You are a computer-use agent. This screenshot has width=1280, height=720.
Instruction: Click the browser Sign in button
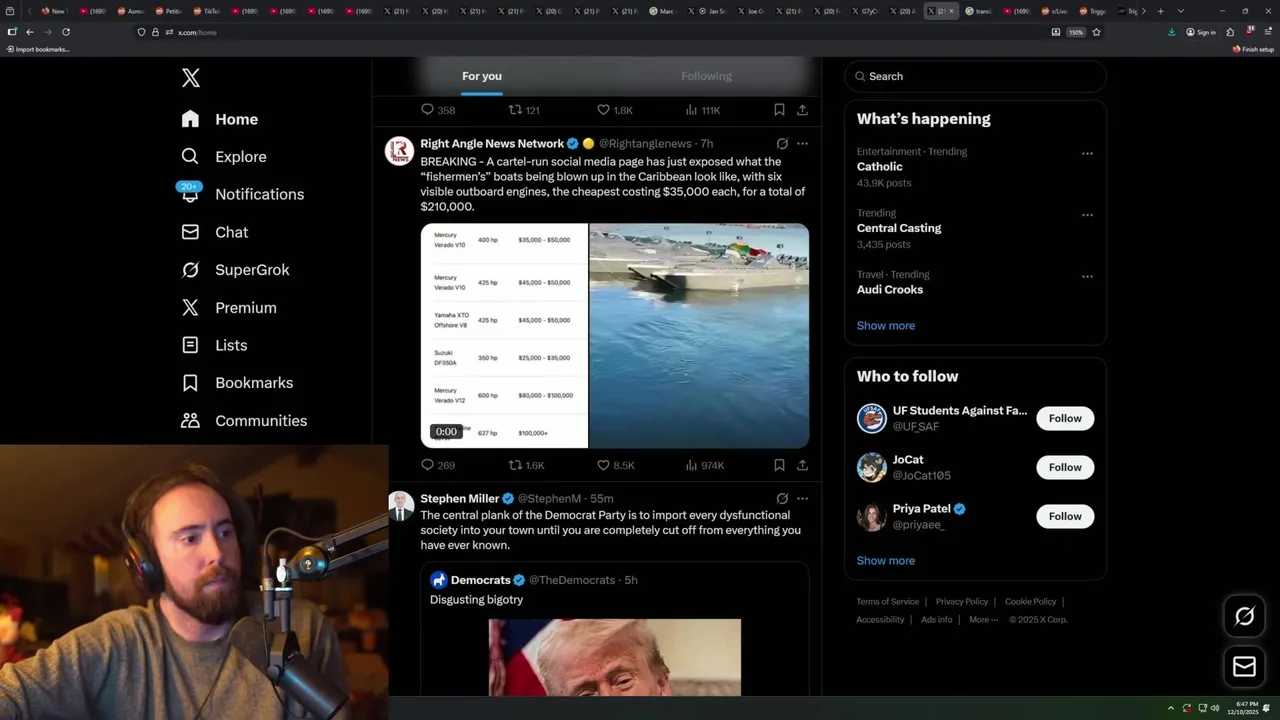pos(1201,32)
